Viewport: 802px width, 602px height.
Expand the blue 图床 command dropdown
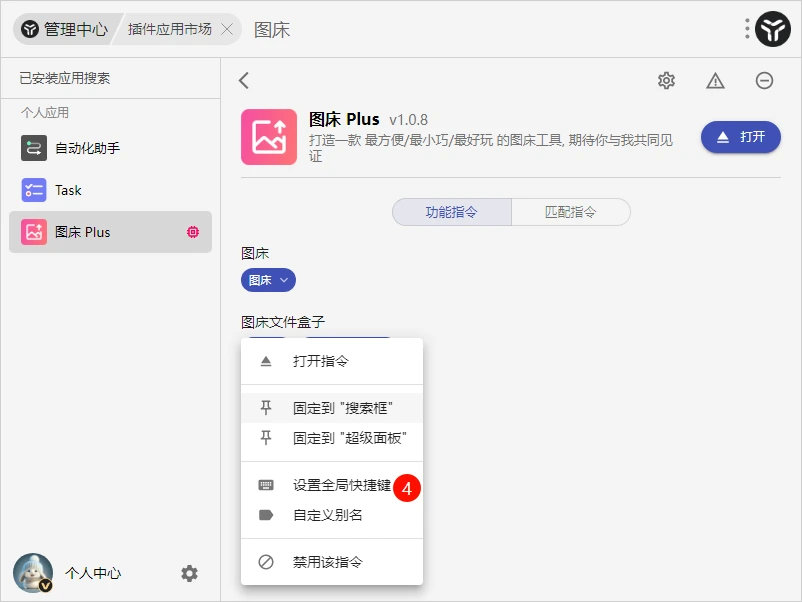[268, 280]
